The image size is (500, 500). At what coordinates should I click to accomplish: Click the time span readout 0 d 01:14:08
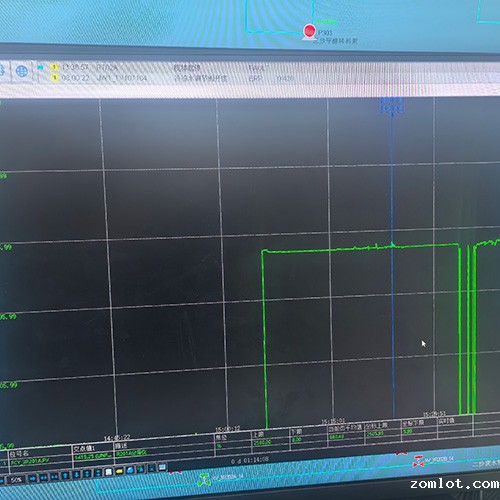(x=249, y=461)
